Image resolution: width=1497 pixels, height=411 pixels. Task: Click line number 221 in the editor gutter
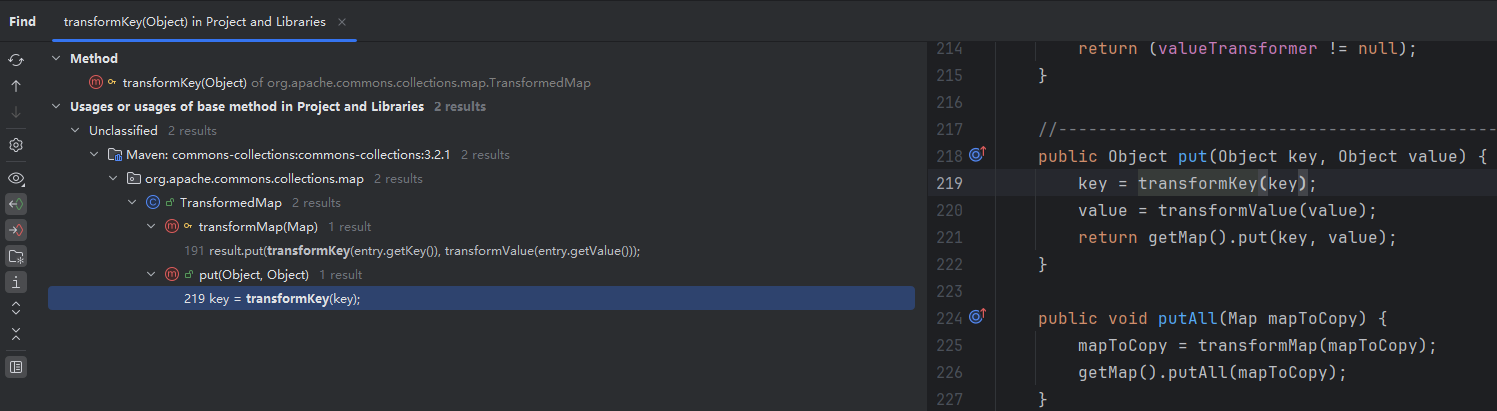pos(948,237)
